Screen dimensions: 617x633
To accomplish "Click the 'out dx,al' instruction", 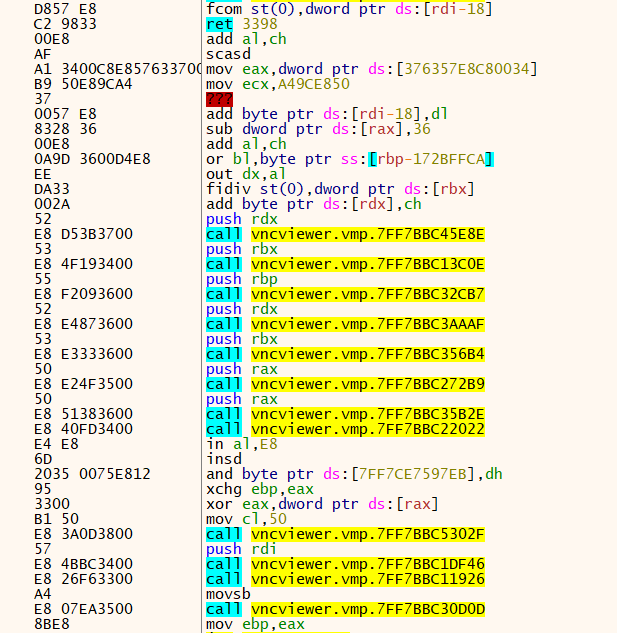I will point(246,174).
